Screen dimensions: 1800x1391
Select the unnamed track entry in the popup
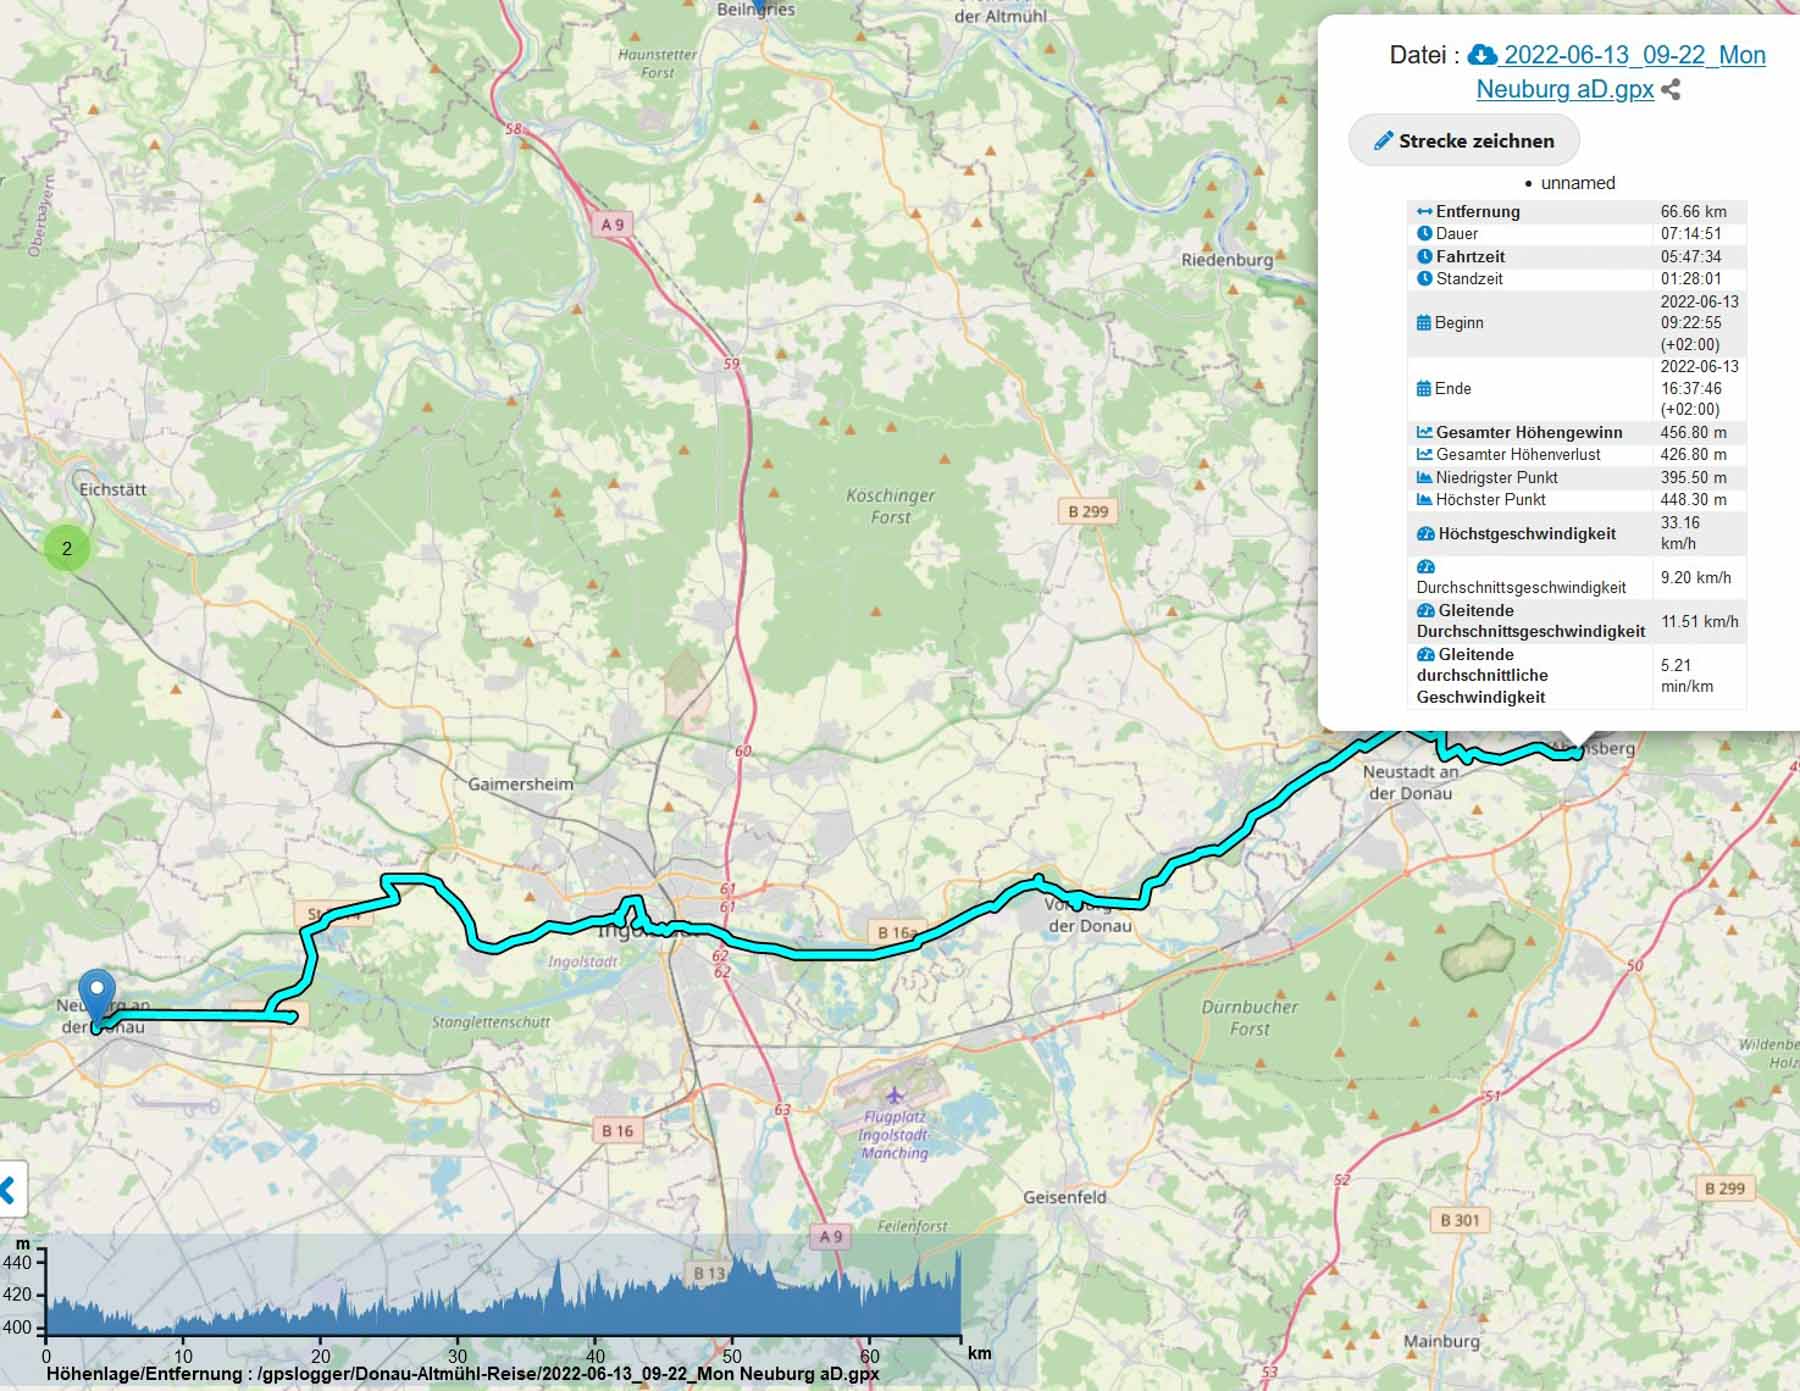[x=1577, y=183]
